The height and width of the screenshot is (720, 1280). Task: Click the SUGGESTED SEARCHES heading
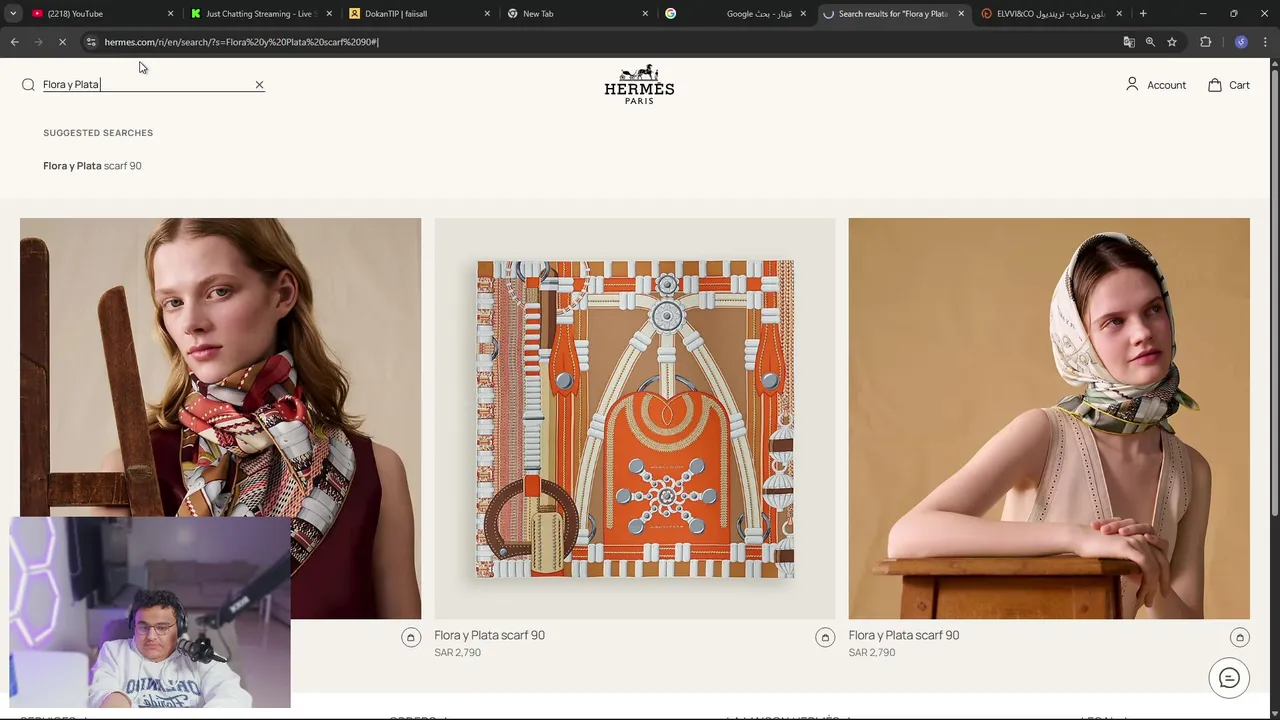(x=98, y=133)
